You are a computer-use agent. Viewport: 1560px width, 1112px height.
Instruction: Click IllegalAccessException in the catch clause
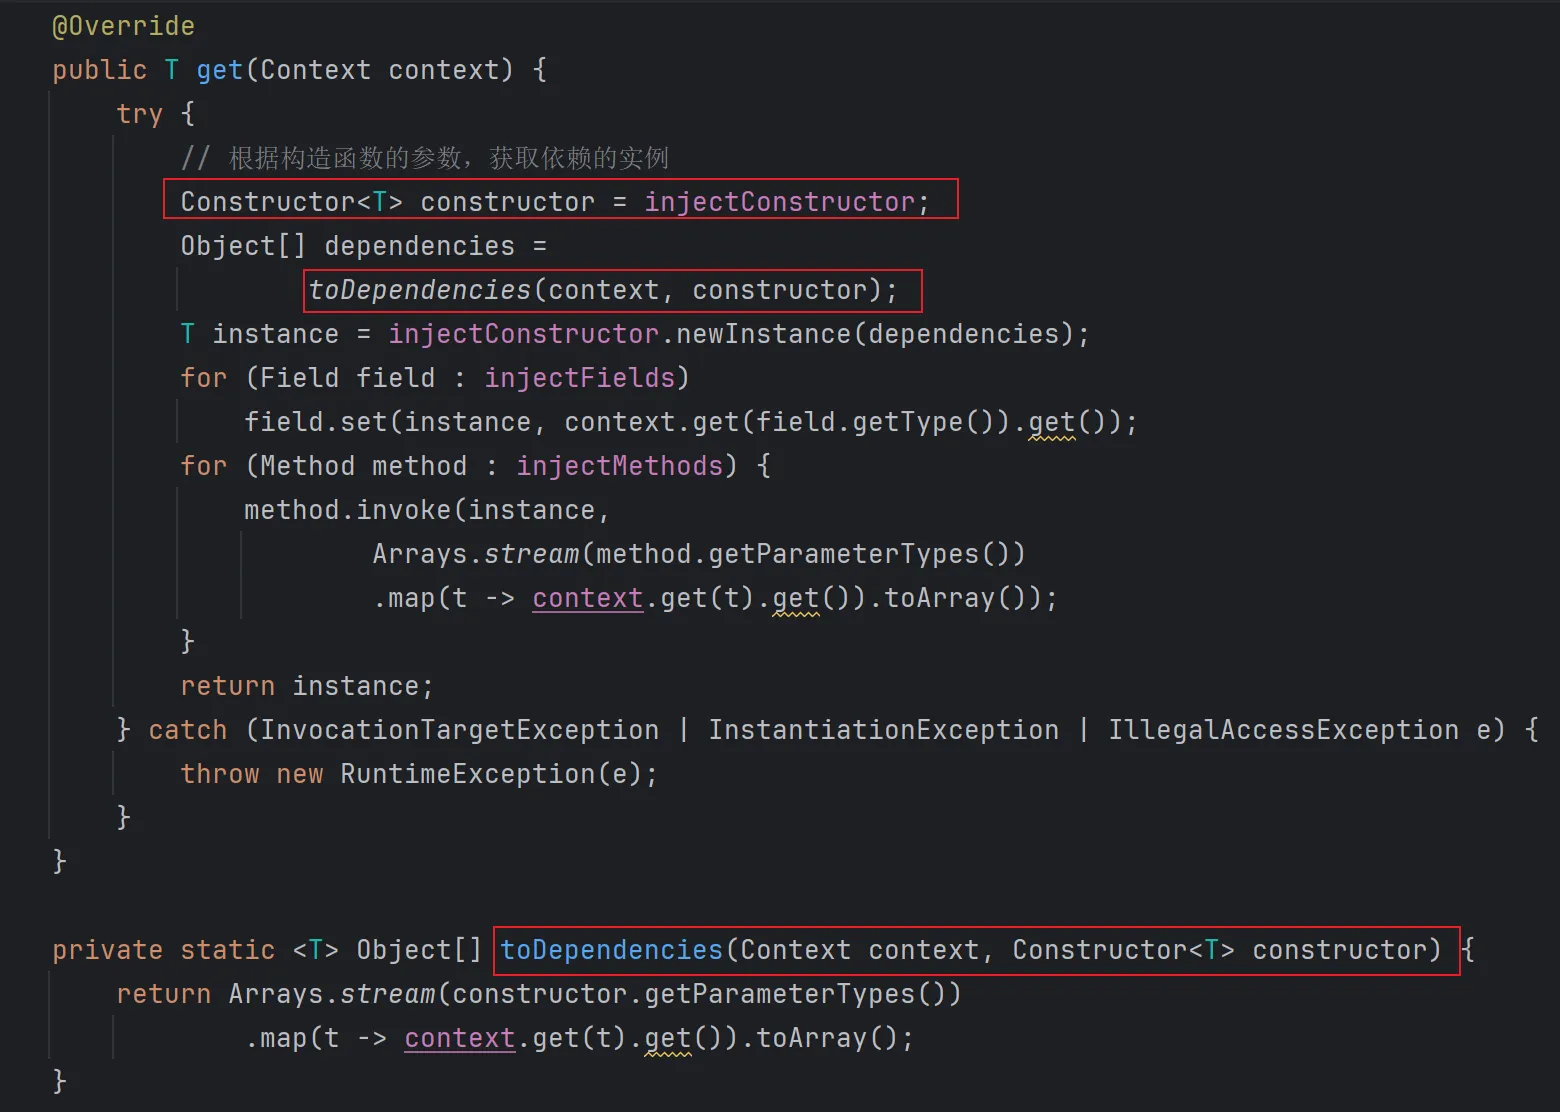(x=1283, y=730)
